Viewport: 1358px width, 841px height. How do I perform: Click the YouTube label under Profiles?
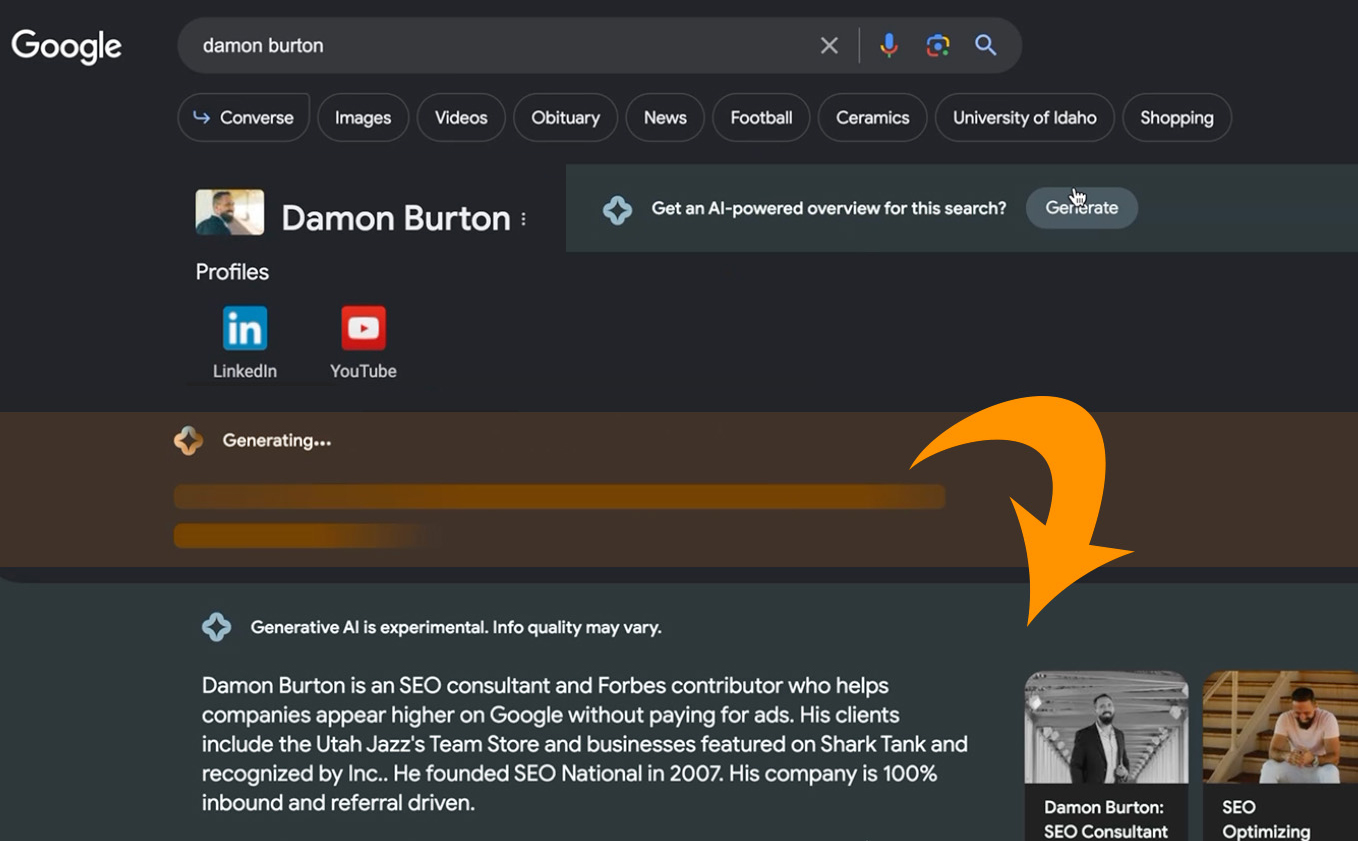pyautogui.click(x=363, y=371)
